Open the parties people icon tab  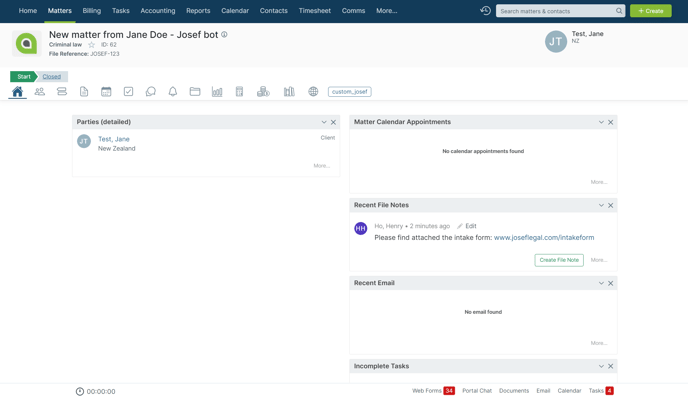click(x=40, y=92)
